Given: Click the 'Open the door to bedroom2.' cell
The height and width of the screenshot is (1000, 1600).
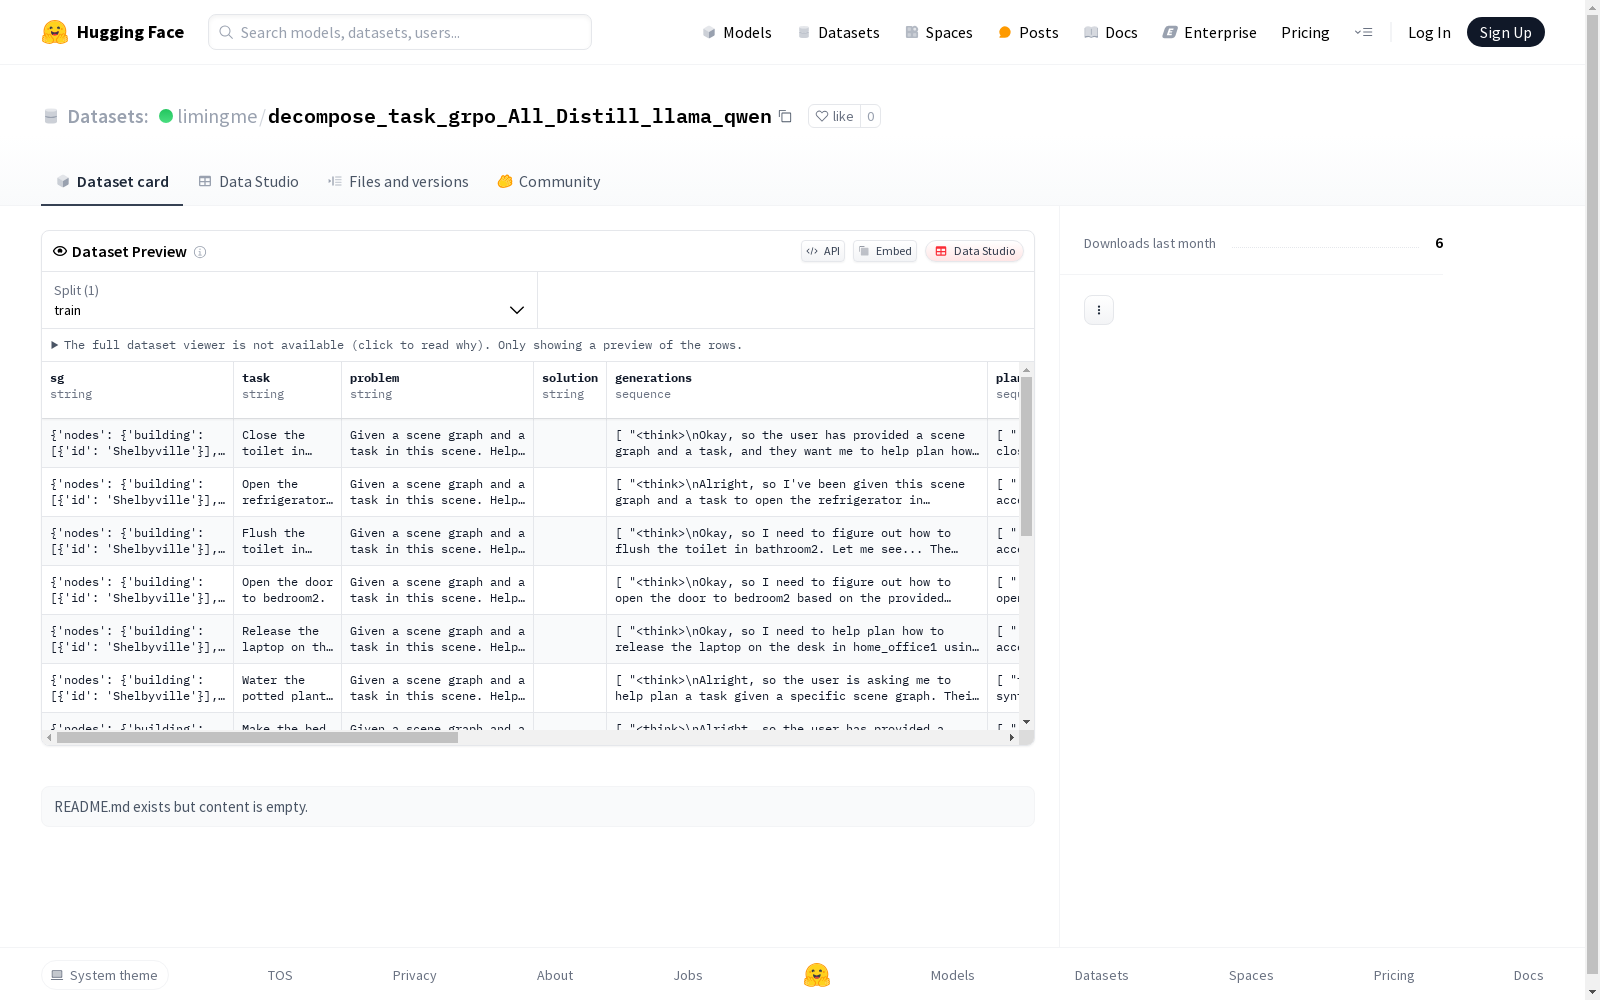Looking at the screenshot, I should 288,590.
